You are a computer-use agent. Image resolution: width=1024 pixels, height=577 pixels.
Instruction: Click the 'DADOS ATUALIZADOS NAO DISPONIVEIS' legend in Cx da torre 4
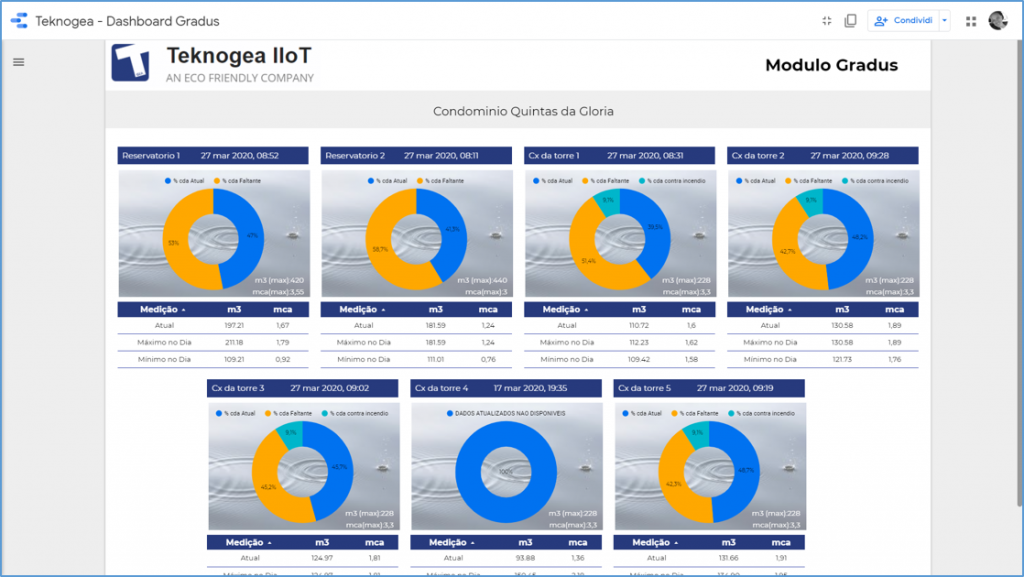pos(506,413)
